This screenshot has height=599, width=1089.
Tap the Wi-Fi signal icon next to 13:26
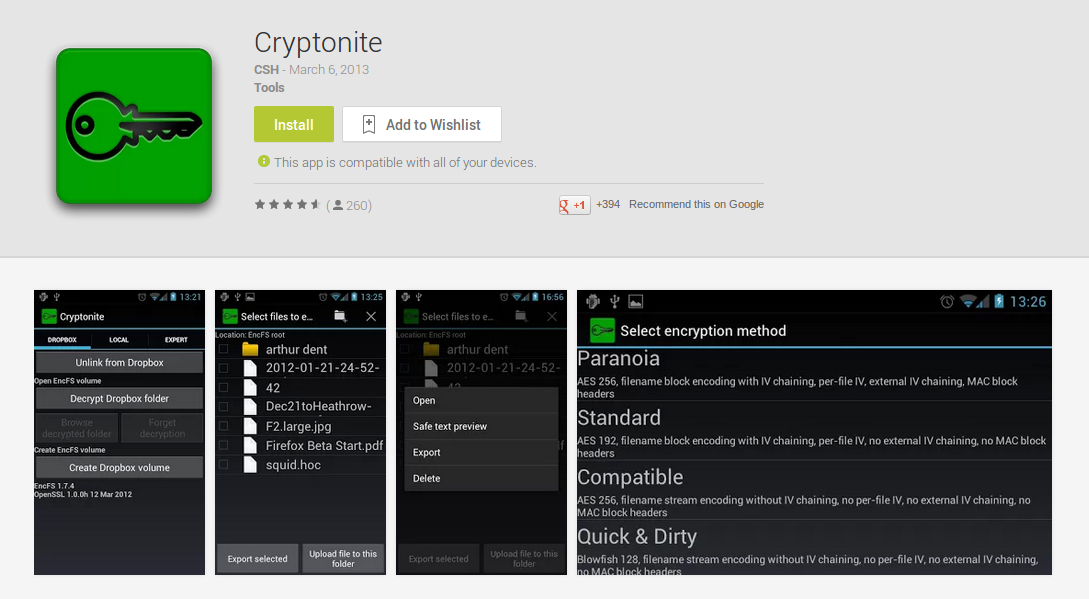[x=967, y=302]
